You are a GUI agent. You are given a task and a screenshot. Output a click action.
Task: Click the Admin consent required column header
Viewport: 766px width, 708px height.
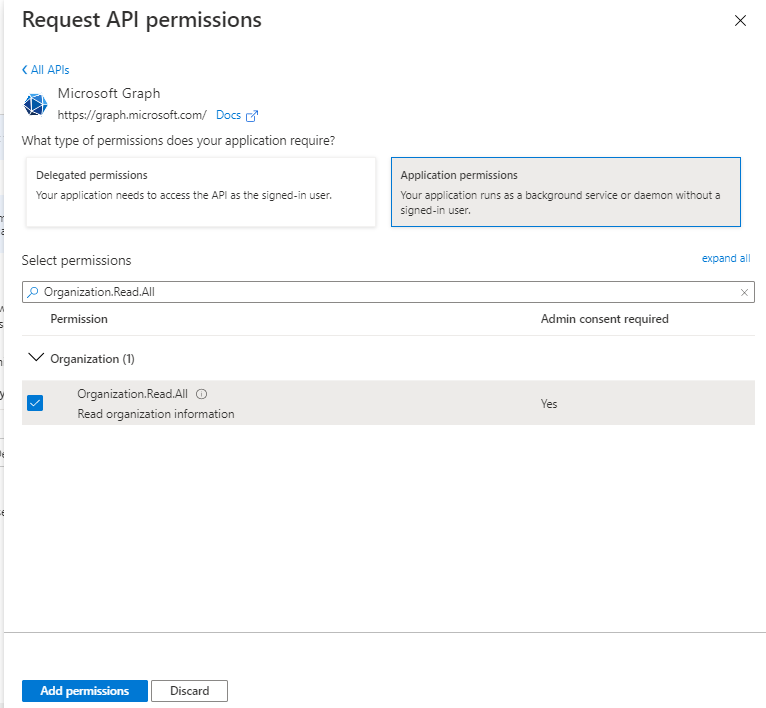604,319
